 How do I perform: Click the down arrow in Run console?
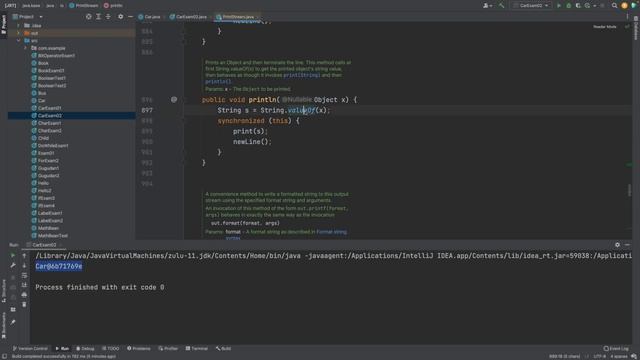point(24,265)
